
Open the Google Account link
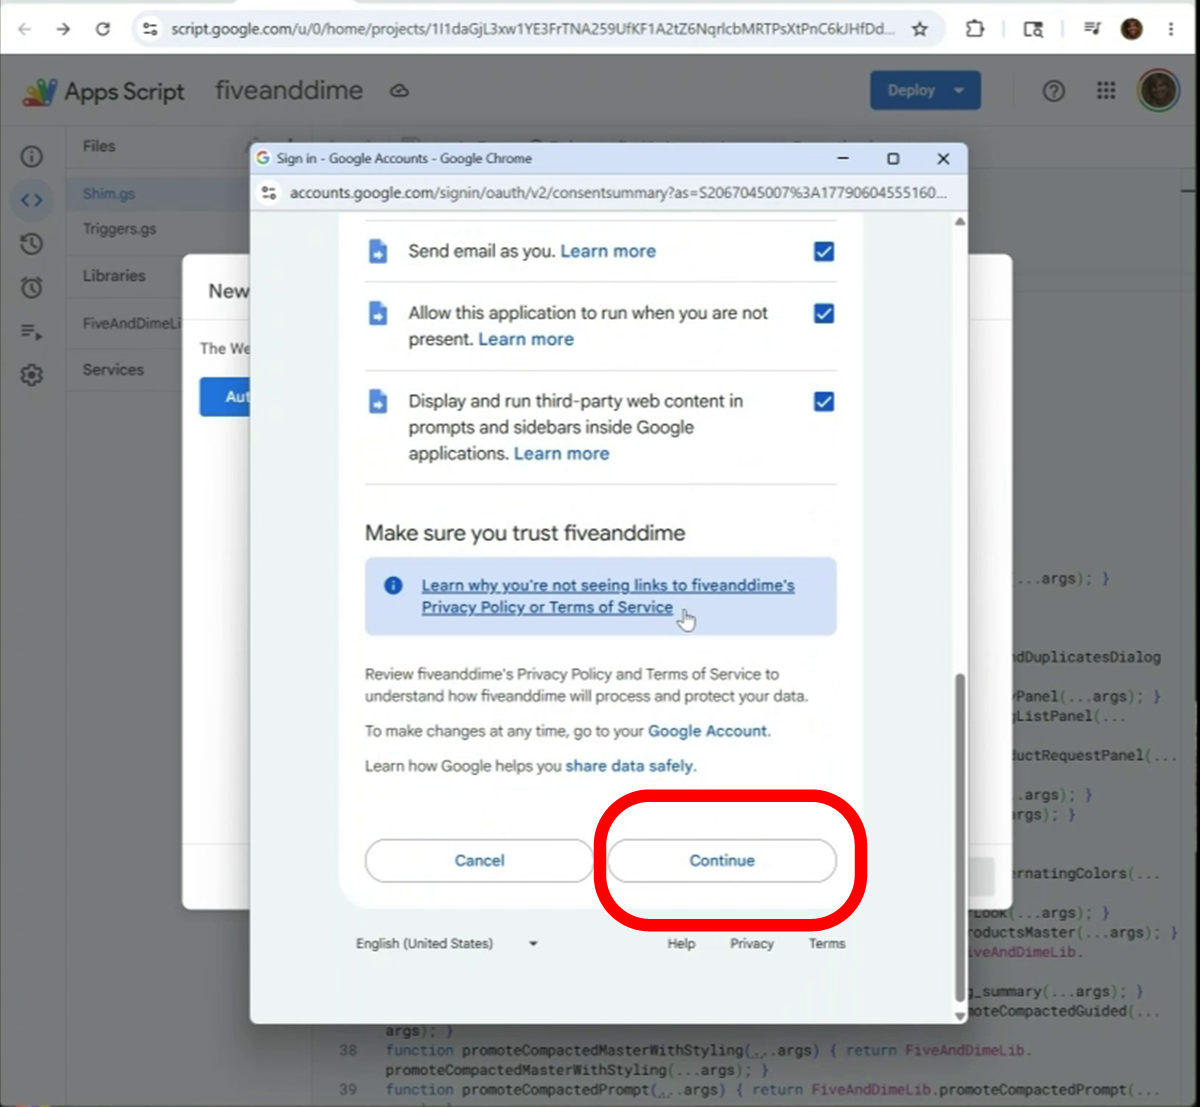(708, 731)
